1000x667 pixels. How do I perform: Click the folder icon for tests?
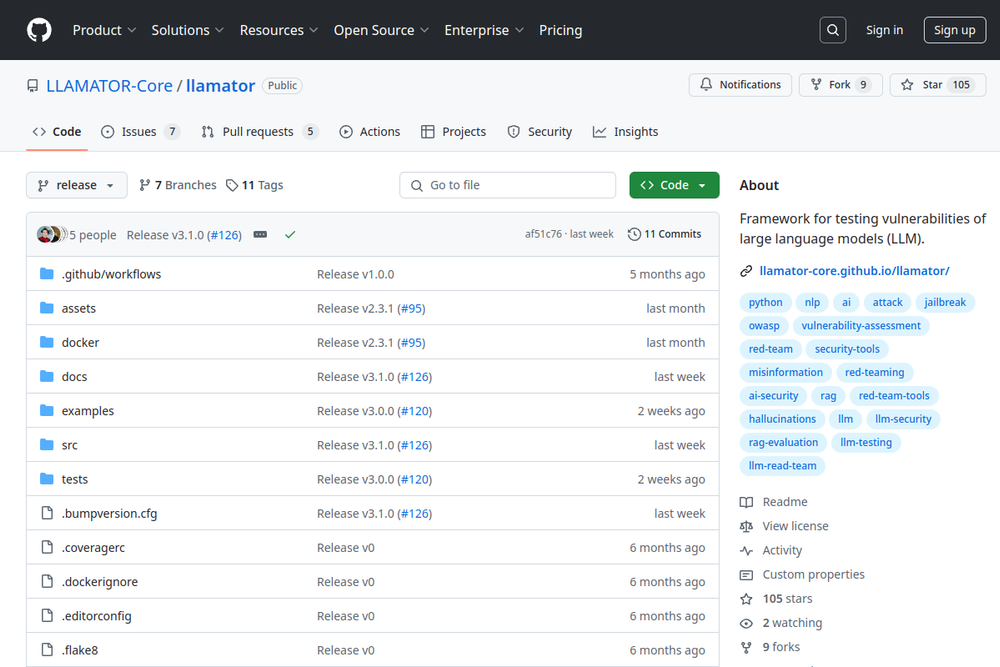click(x=47, y=479)
